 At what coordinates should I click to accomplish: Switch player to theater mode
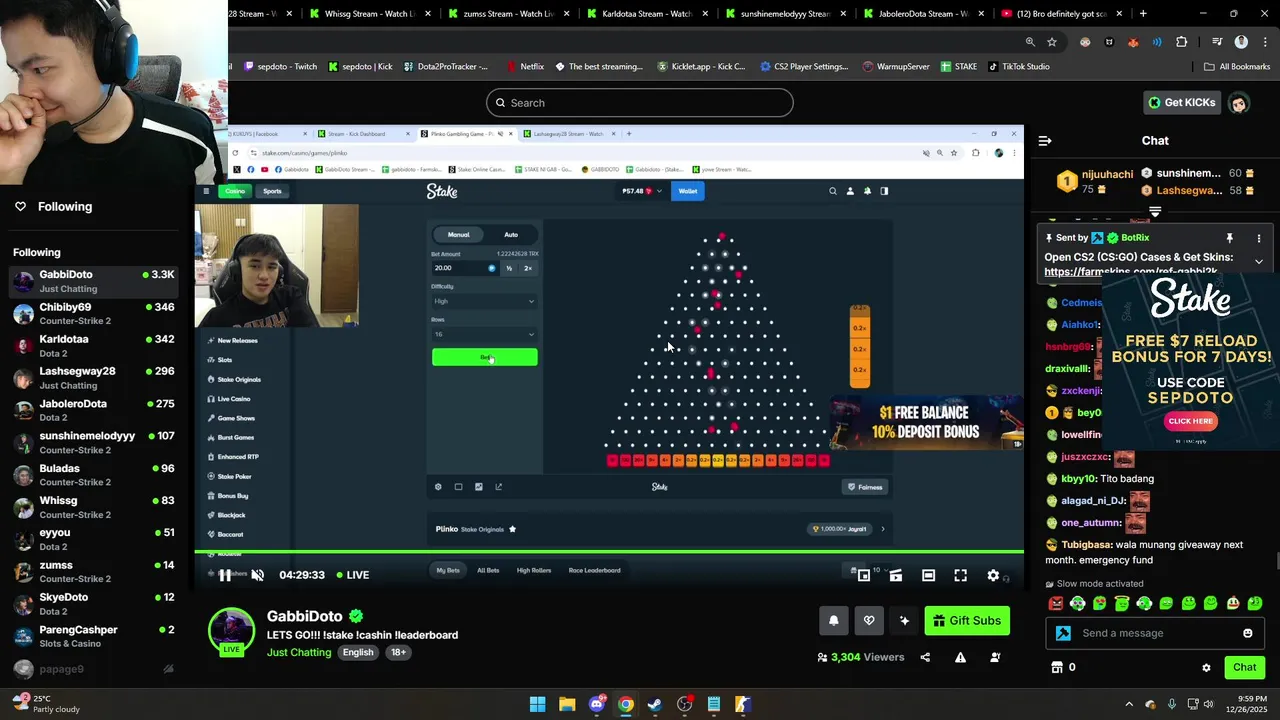(928, 575)
